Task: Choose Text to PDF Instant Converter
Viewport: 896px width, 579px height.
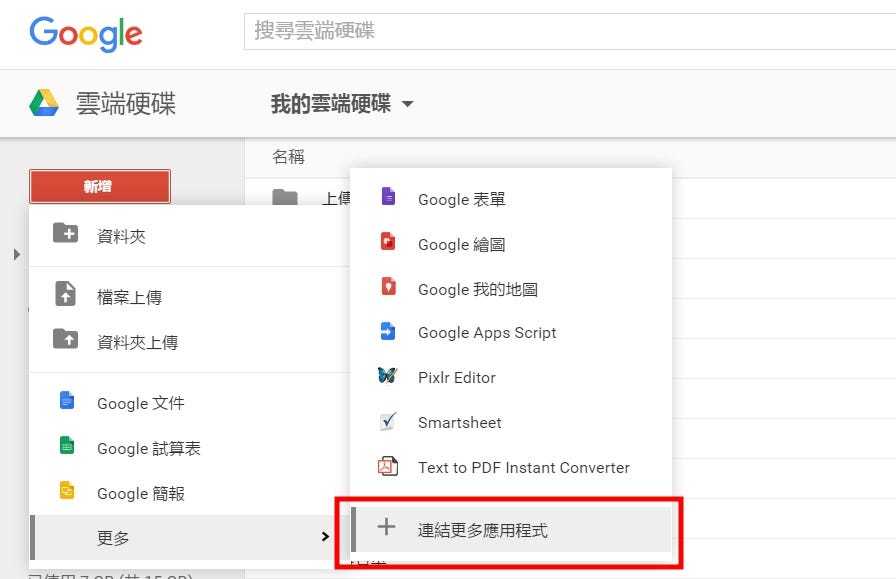Action: tap(511, 468)
